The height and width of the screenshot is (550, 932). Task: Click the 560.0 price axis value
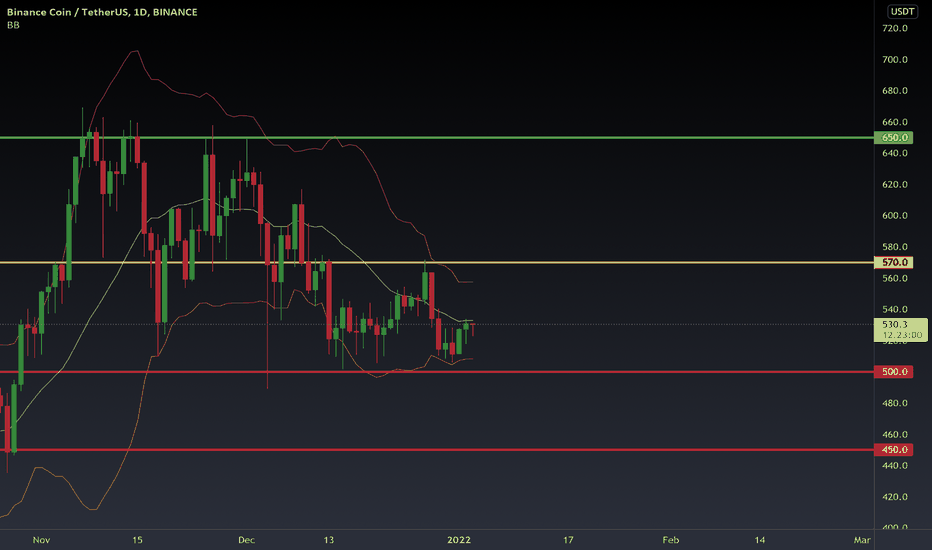pyautogui.click(x=895, y=278)
